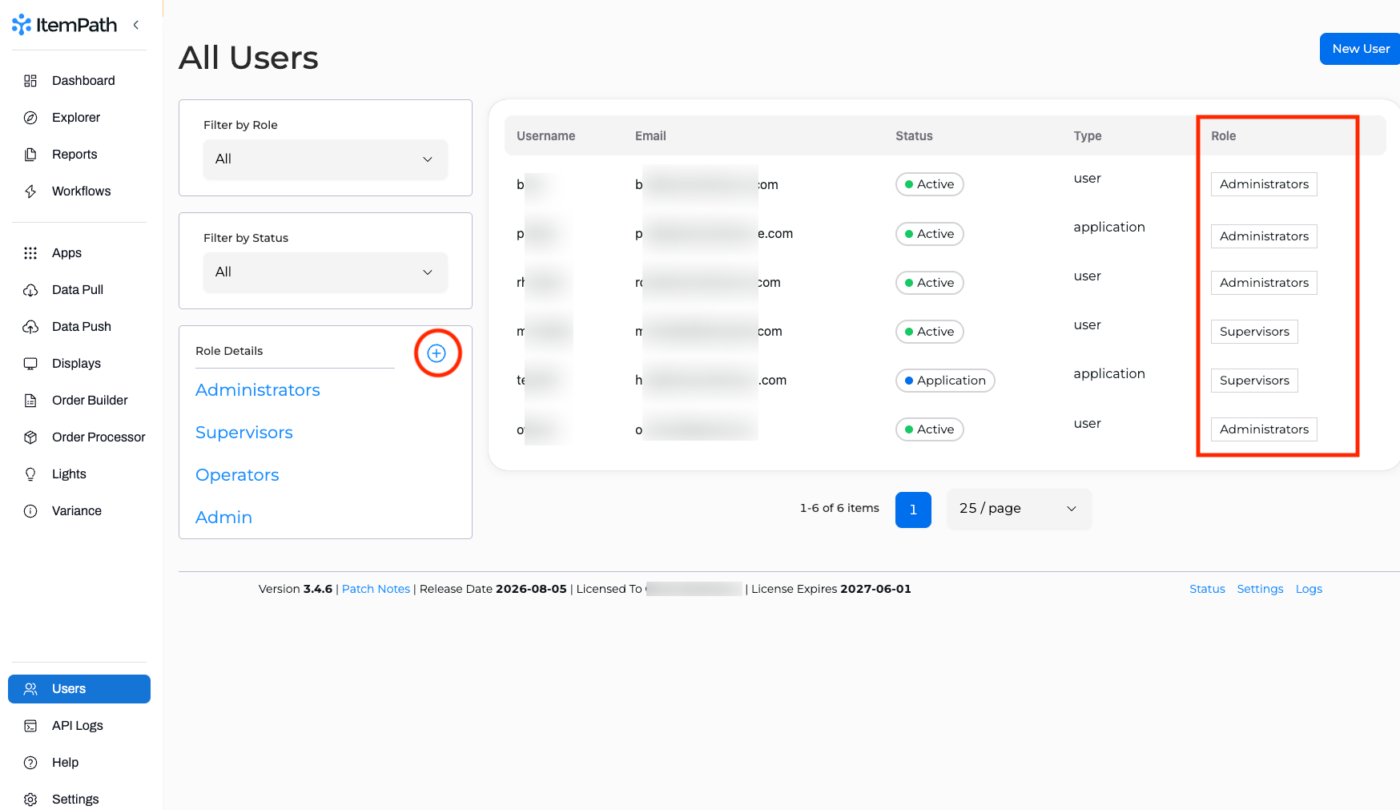The height and width of the screenshot is (810, 1400).
Task: Open the Order Builder page
Action: click(90, 401)
